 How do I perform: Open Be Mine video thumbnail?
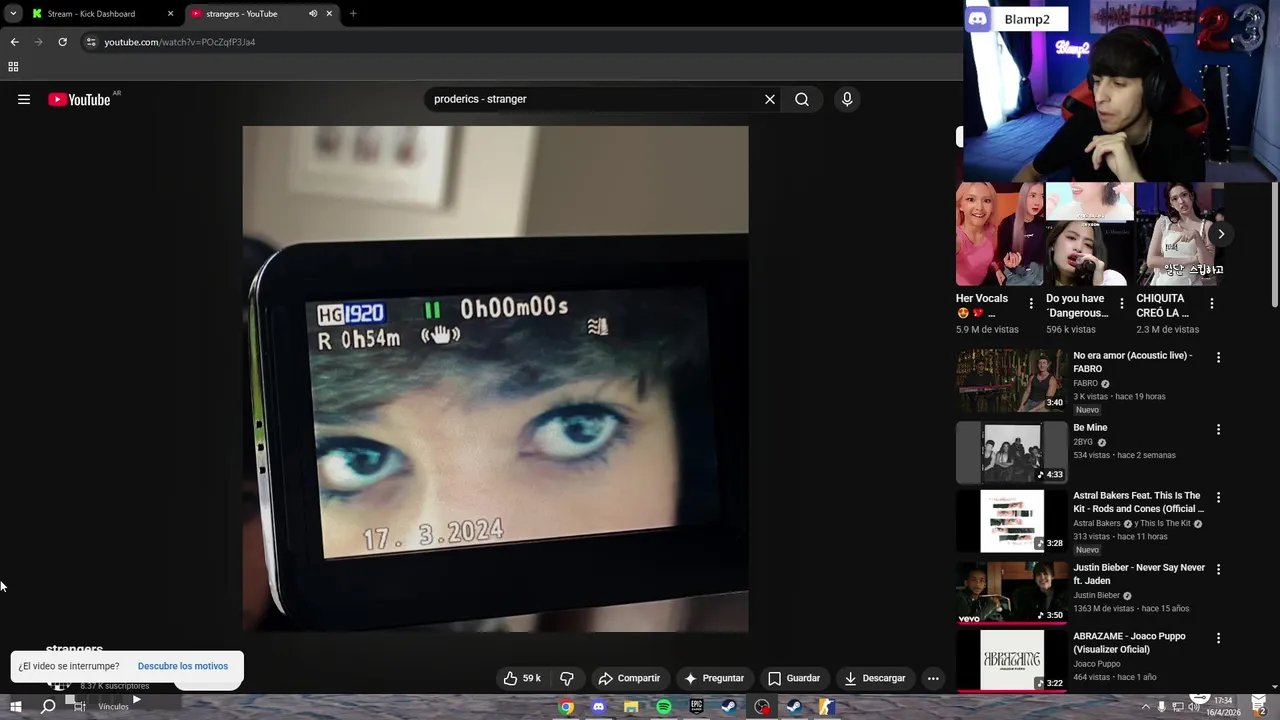pyautogui.click(x=1011, y=452)
